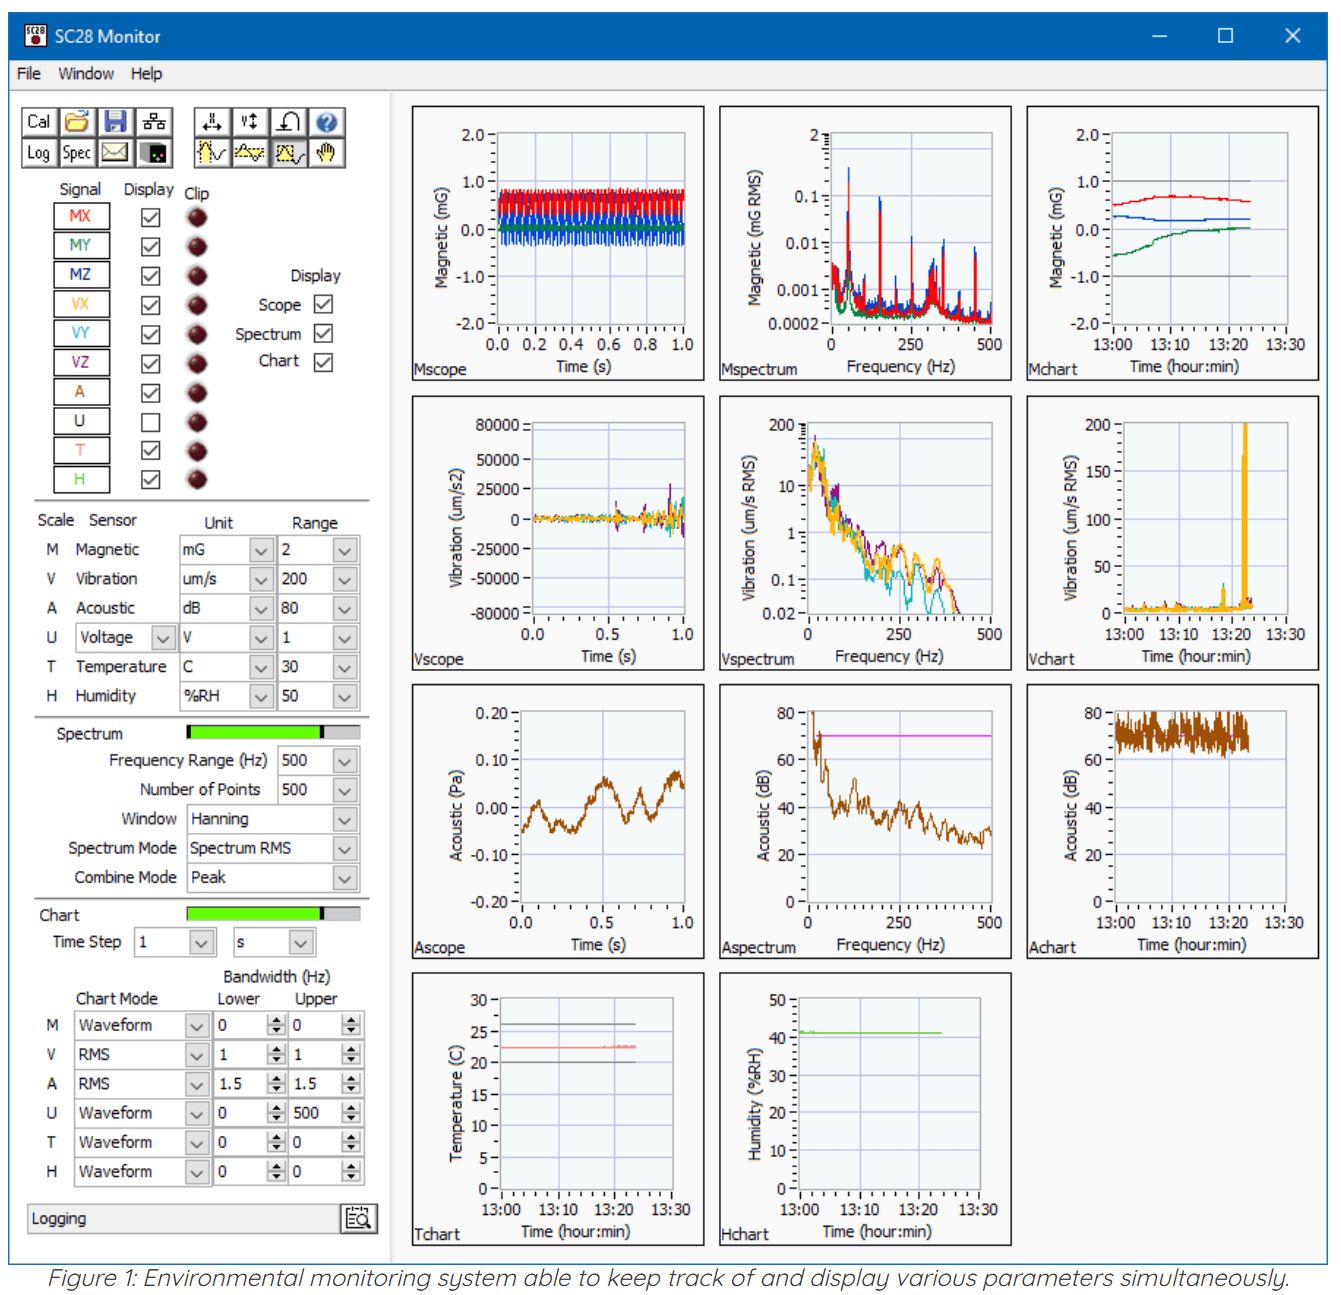
Task: Click the MZ clip indicator LED
Action: 197,275
